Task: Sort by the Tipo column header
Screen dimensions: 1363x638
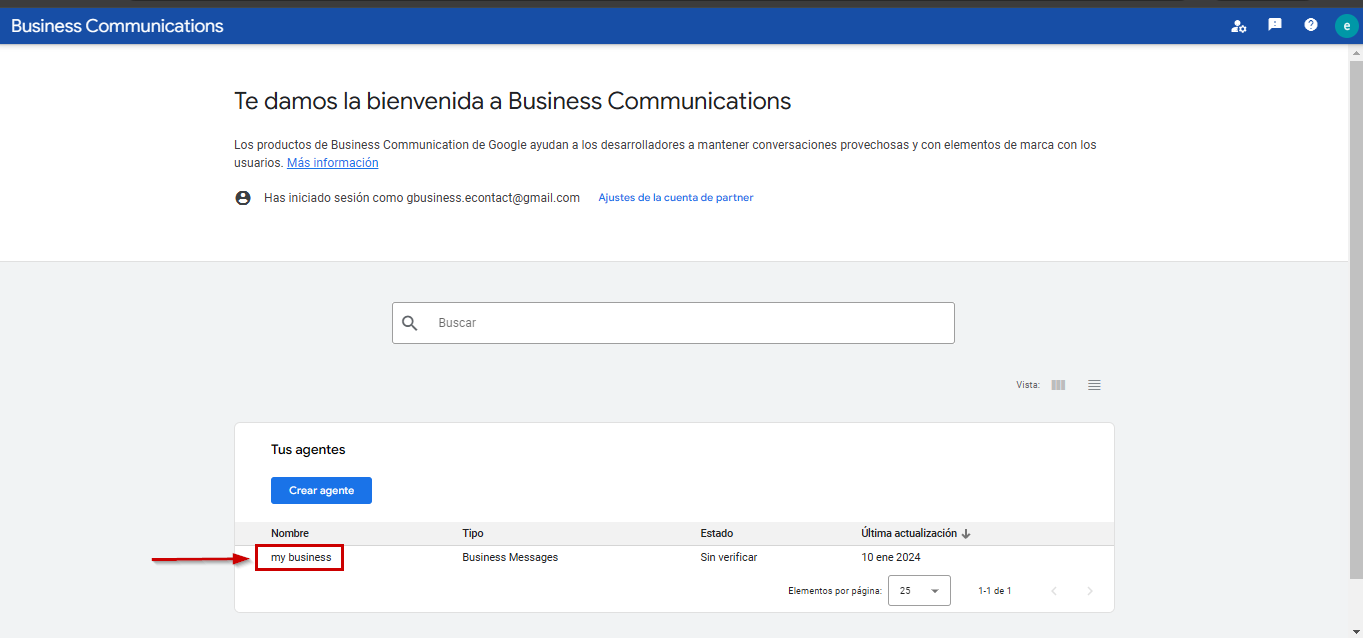Action: click(x=473, y=534)
